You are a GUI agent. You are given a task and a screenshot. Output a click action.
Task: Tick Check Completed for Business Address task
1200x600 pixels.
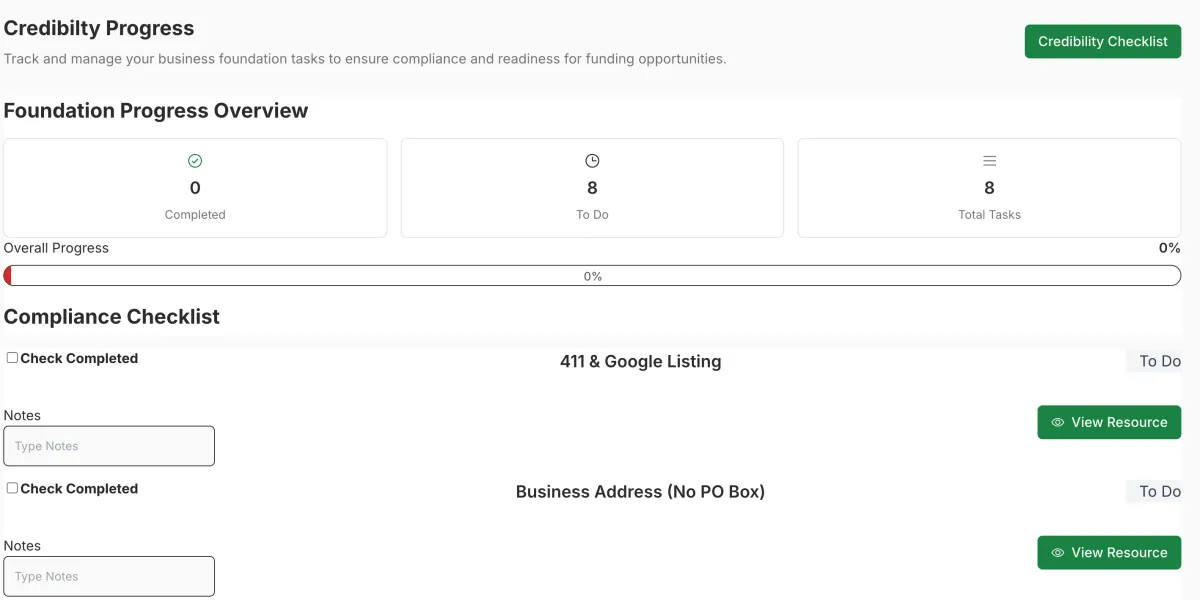[12, 488]
